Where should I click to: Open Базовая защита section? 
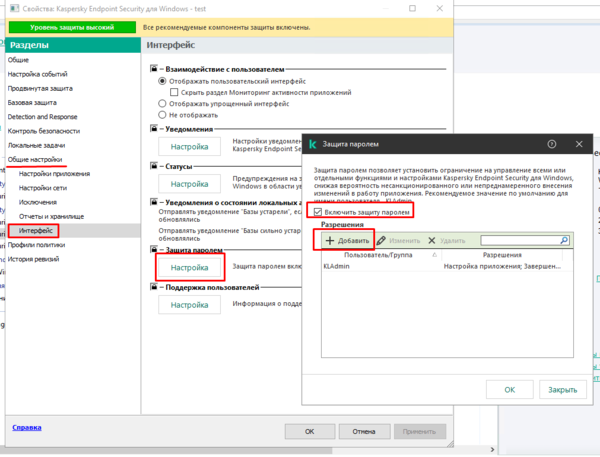pyautogui.click(x=32, y=103)
